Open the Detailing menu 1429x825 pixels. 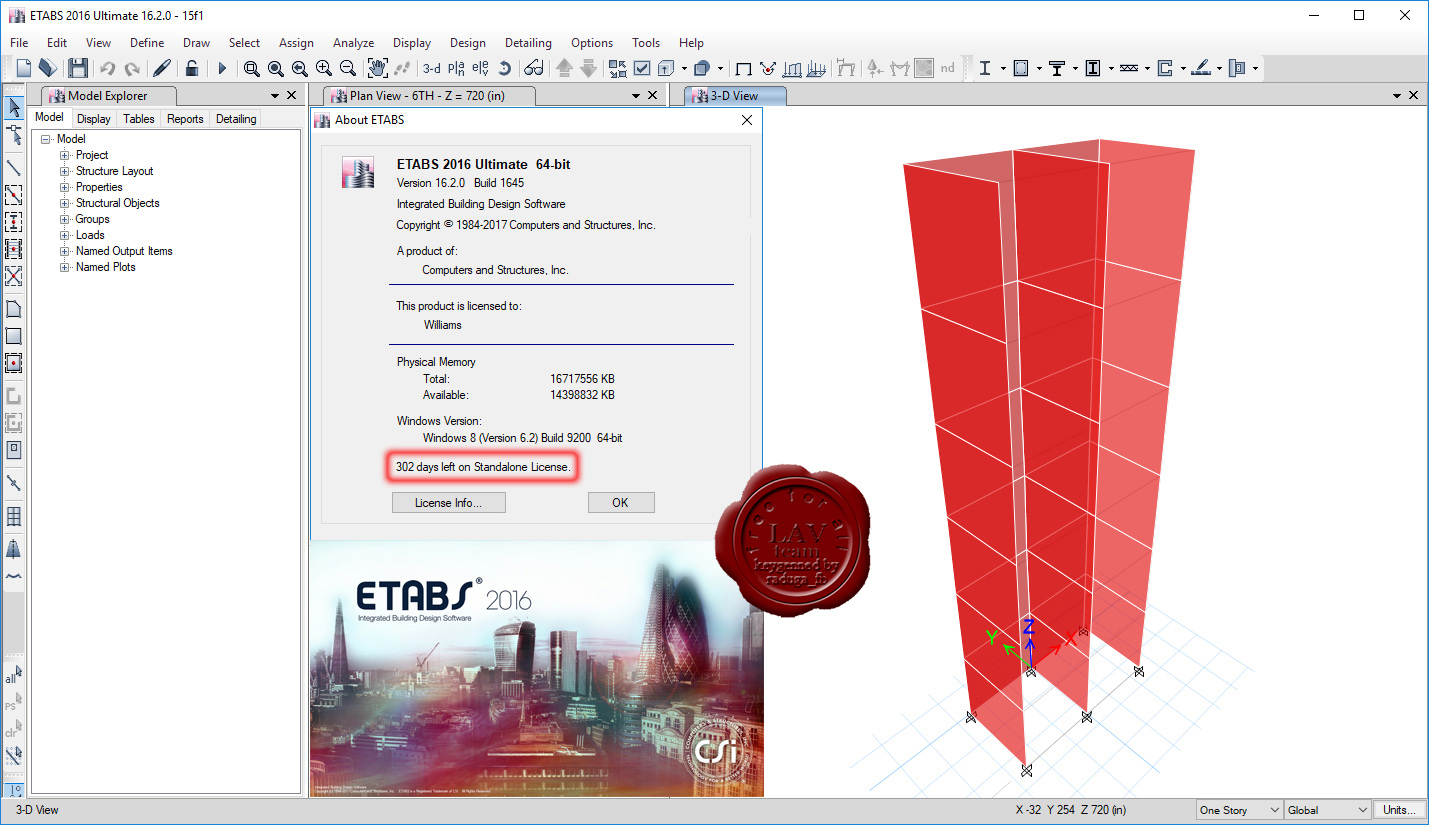(528, 43)
